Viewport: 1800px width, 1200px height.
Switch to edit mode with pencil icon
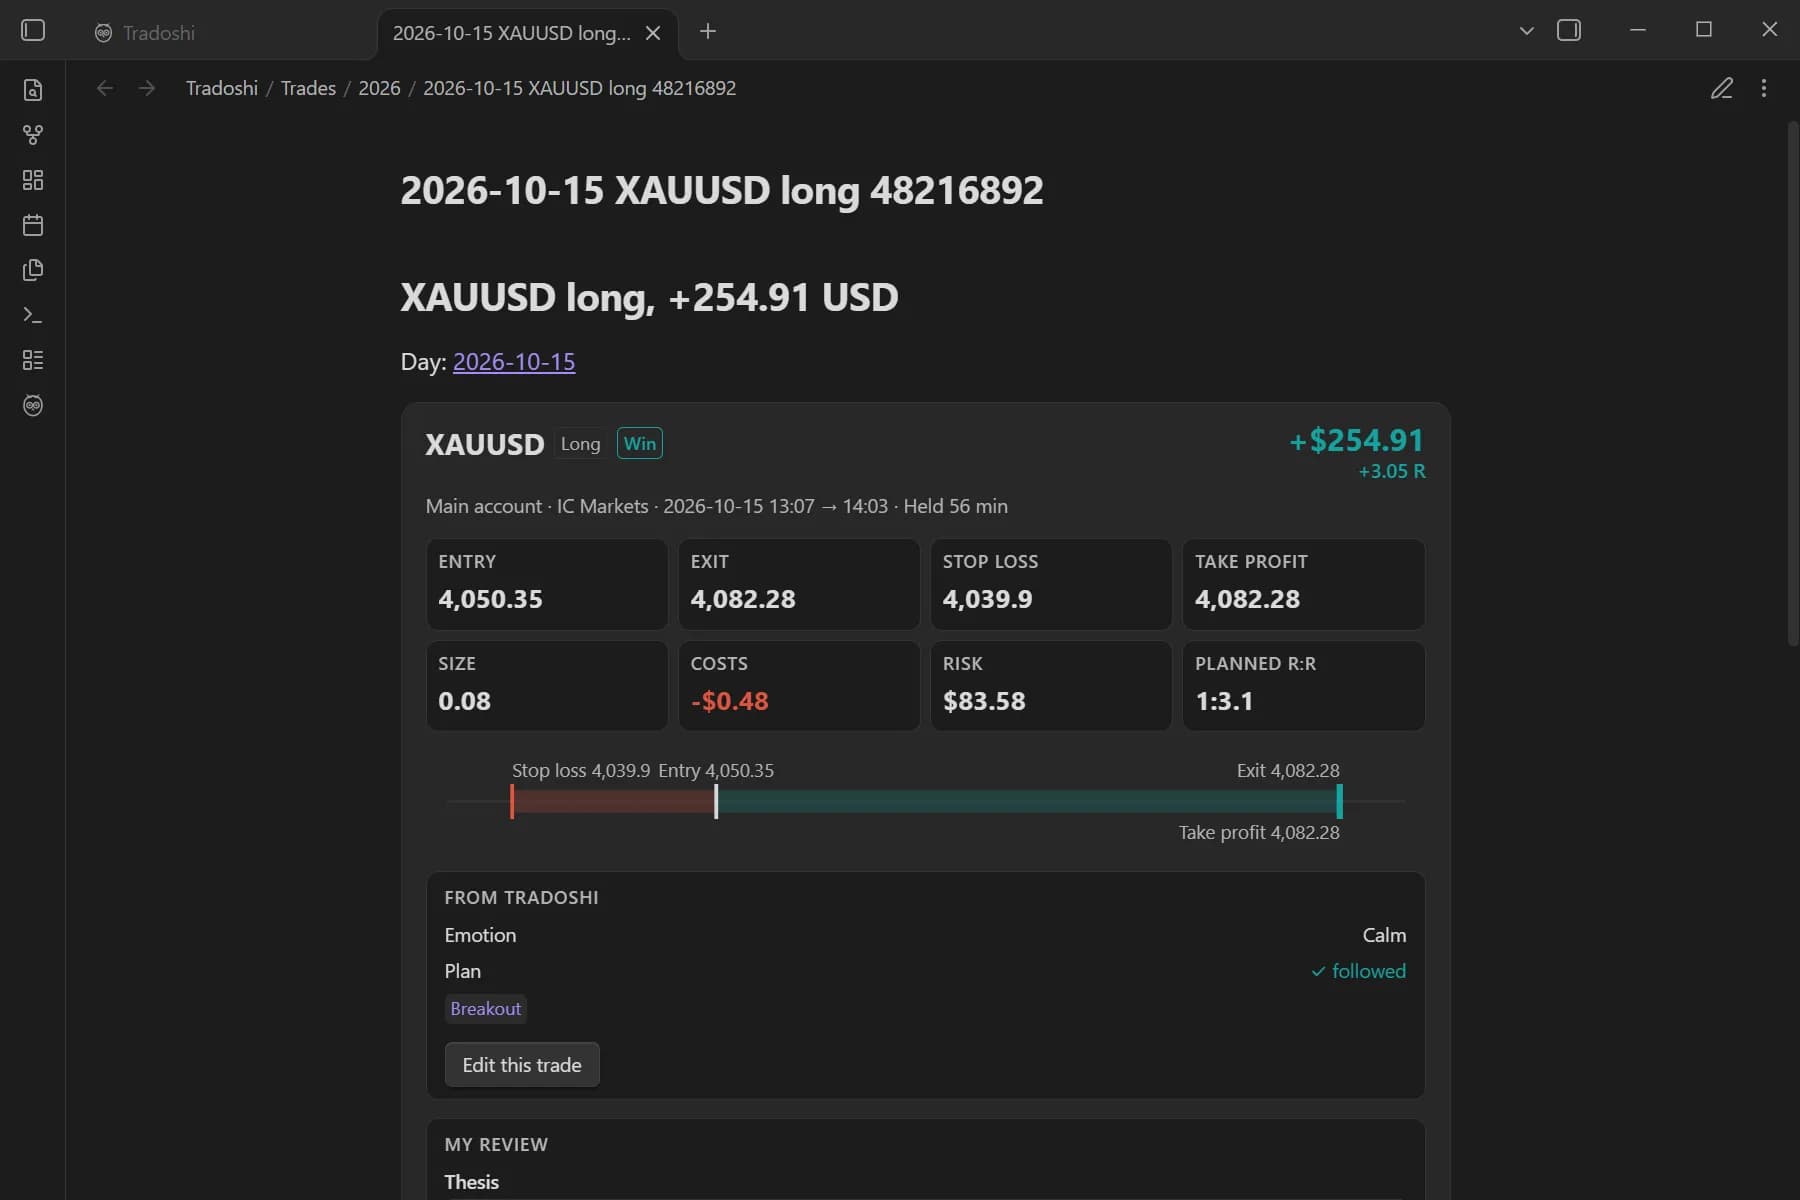(x=1722, y=88)
